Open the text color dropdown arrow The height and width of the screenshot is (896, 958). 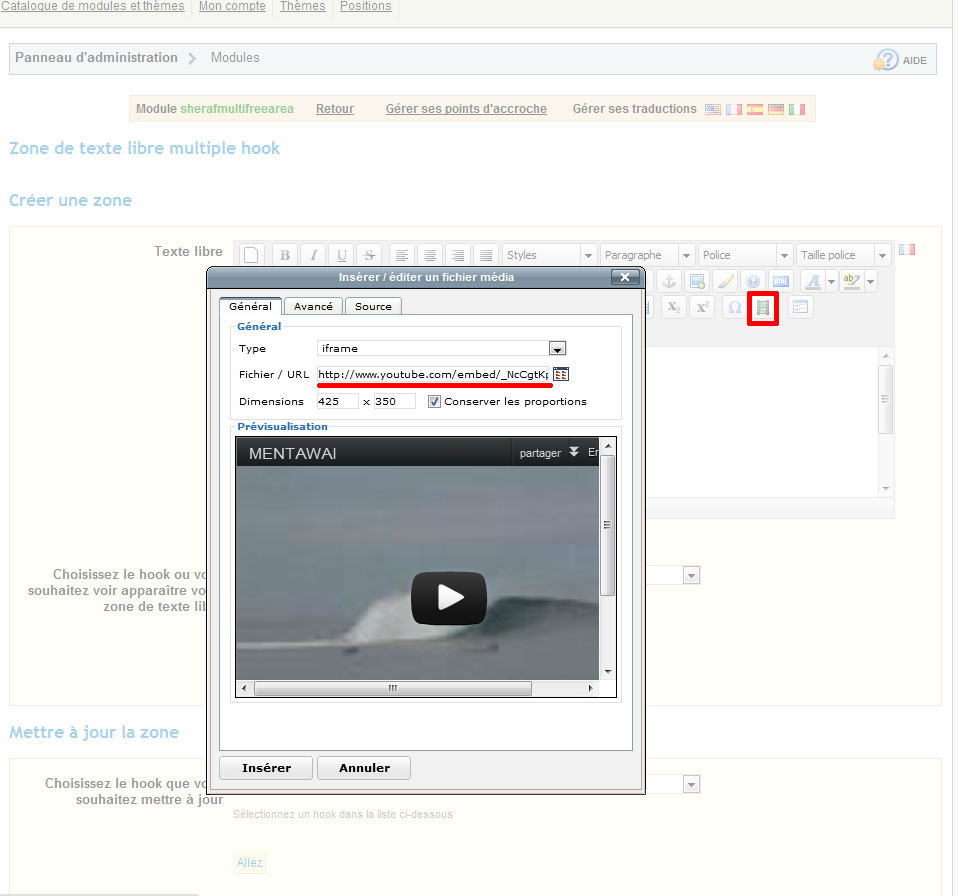pos(831,281)
